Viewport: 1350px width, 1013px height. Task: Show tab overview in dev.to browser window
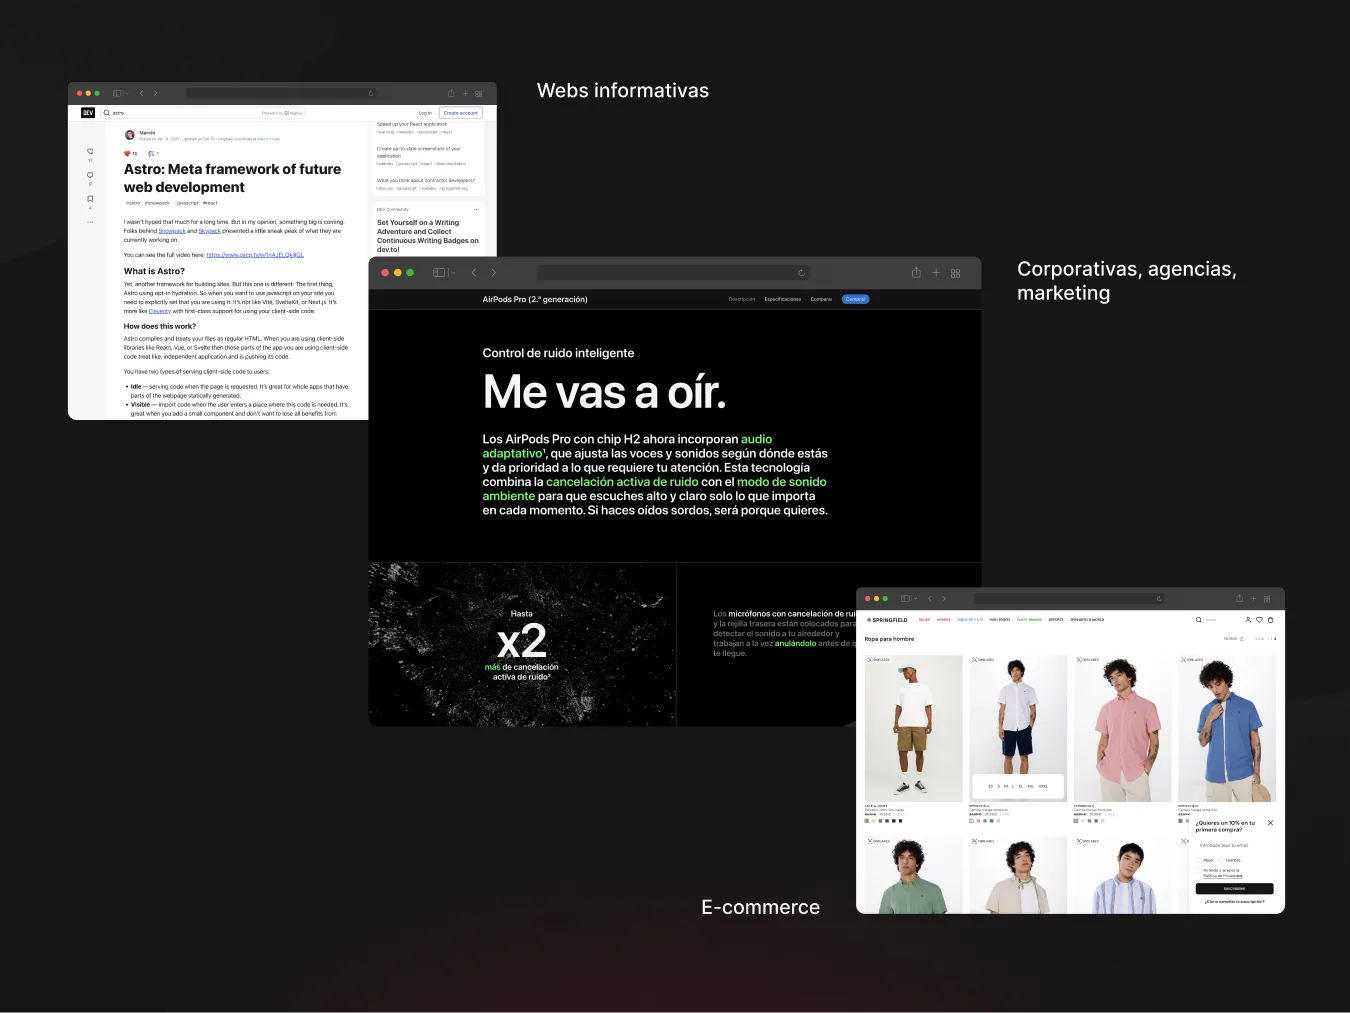pyautogui.click(x=479, y=94)
